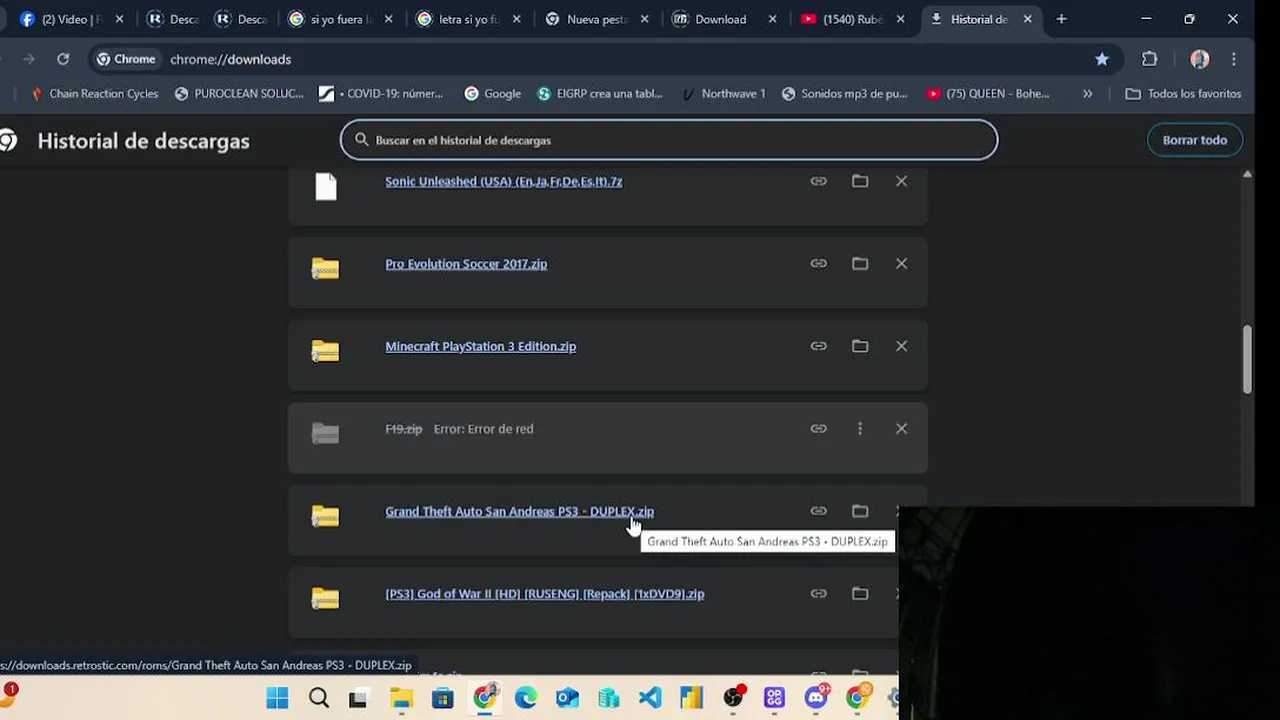Screen dimensions: 1280x720
Task: Show Pro Evolution Soccer 2017 in folder
Action: pos(860,264)
